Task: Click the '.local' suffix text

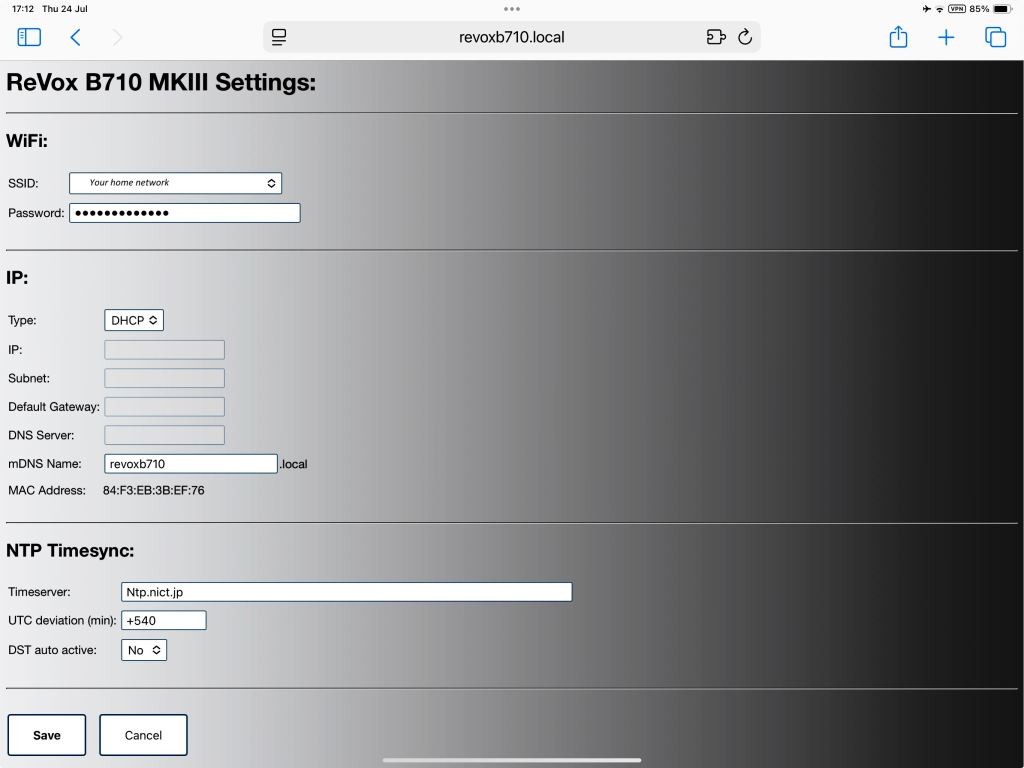Action: [x=293, y=464]
